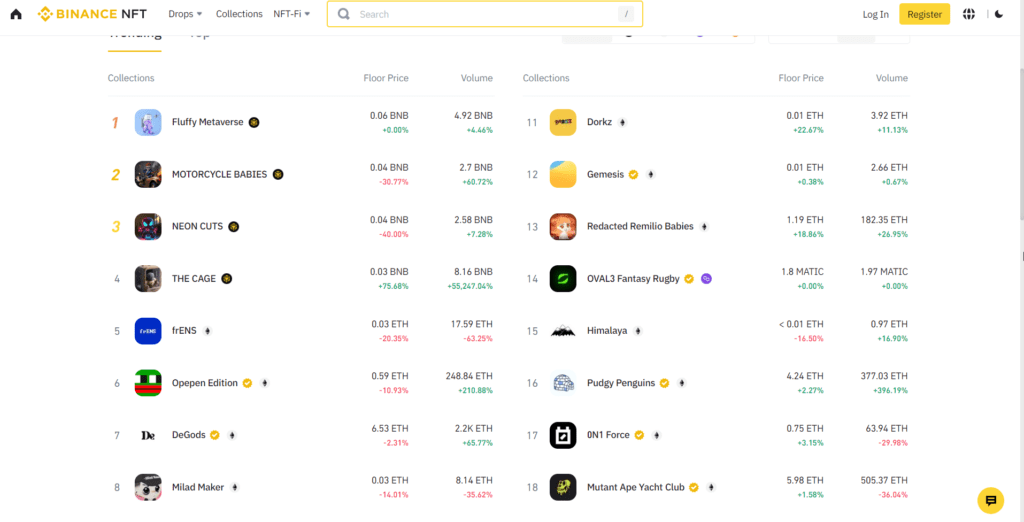Click the Binance NFT logo
This screenshot has height=522, width=1024.
[x=92, y=14]
